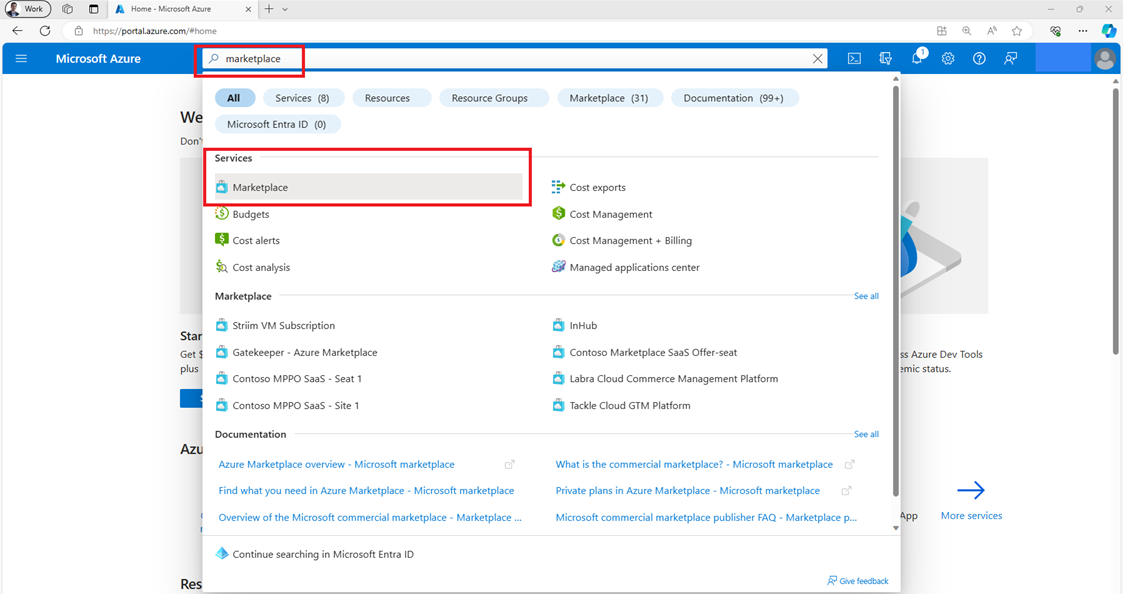Open the tab search dropdown arrow
Image resolution: width=1123 pixels, height=594 pixels.
coord(285,9)
